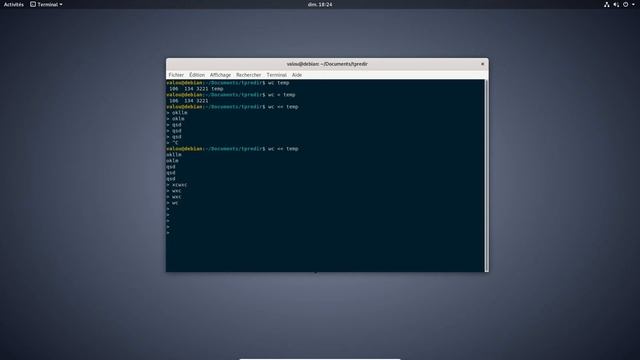
Task: Open the Terminal app menu in top bar
Action: [x=46, y=4]
